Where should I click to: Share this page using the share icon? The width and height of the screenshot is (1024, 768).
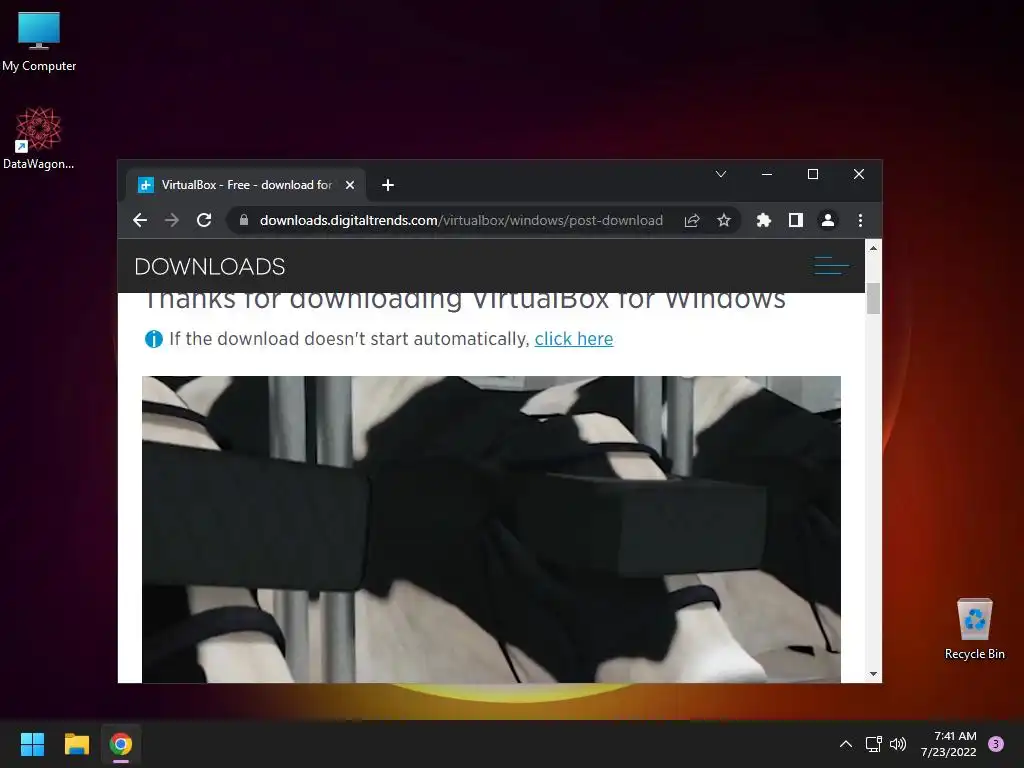(x=692, y=220)
